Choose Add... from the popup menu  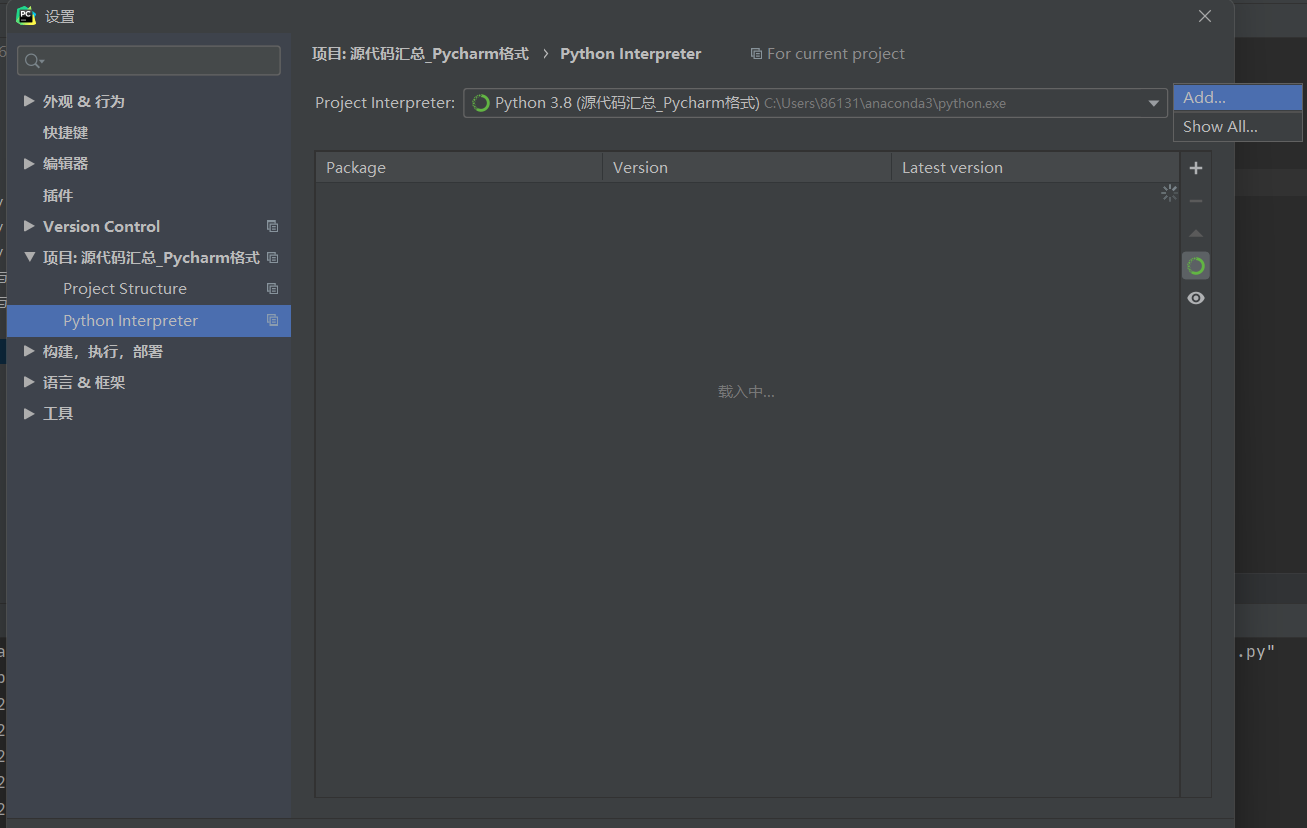1238,98
